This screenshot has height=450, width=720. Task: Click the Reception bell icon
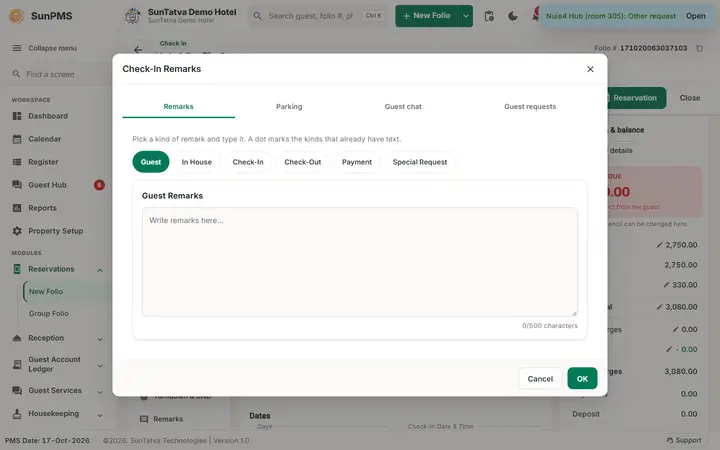(x=17, y=338)
